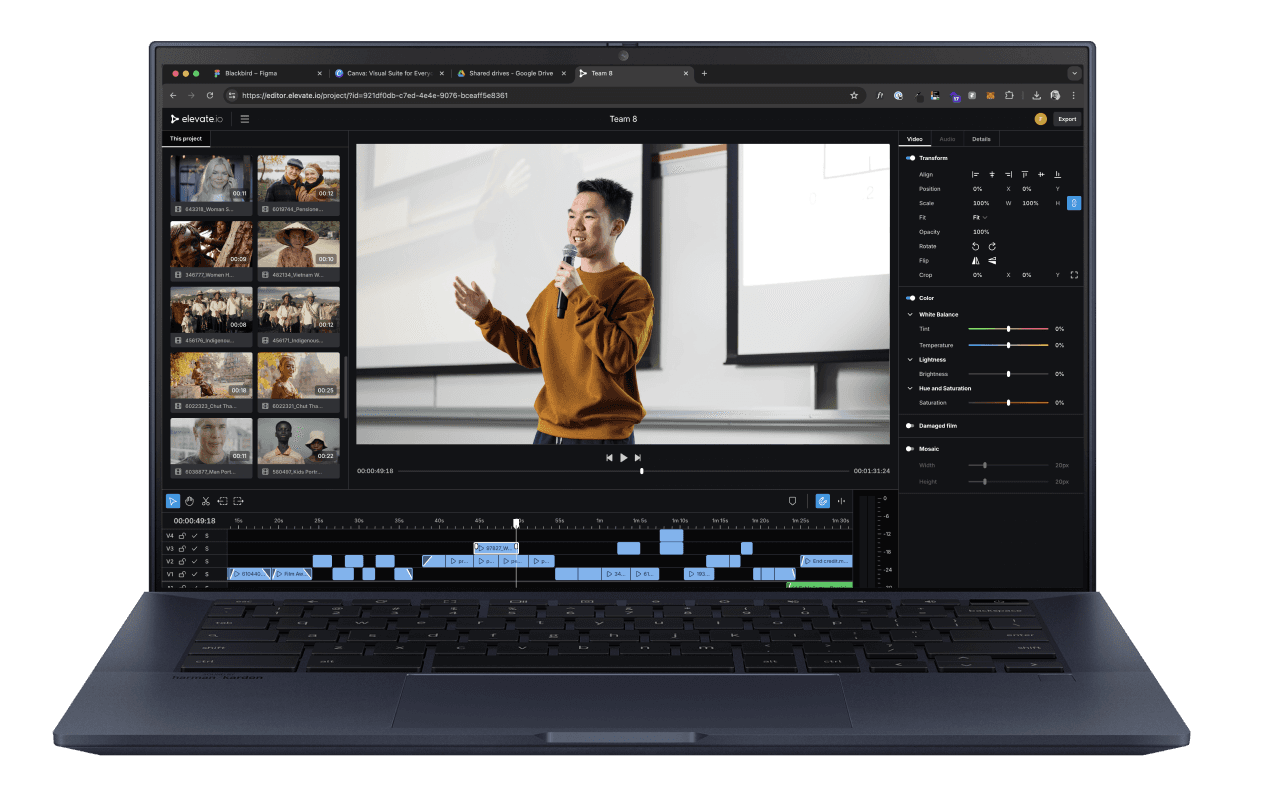
Task: Open the Details tab on the right panel
Action: click(981, 139)
